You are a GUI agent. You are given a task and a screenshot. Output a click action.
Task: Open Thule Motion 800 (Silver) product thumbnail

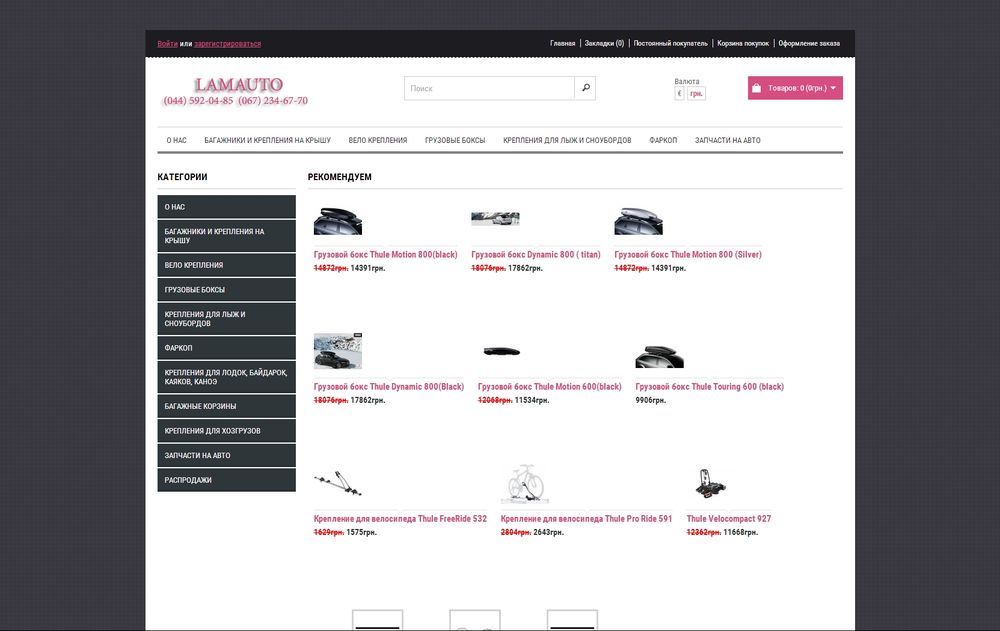638,221
